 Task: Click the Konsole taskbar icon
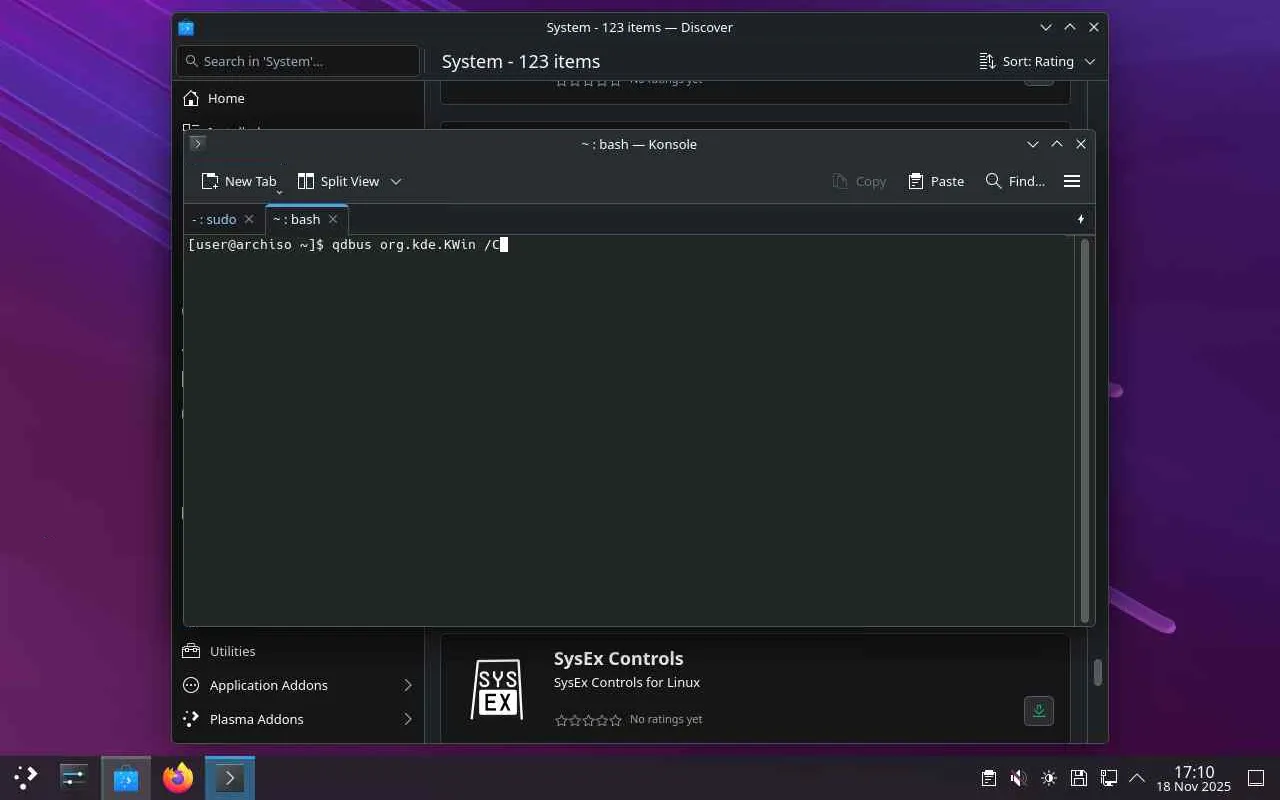pyautogui.click(x=230, y=778)
